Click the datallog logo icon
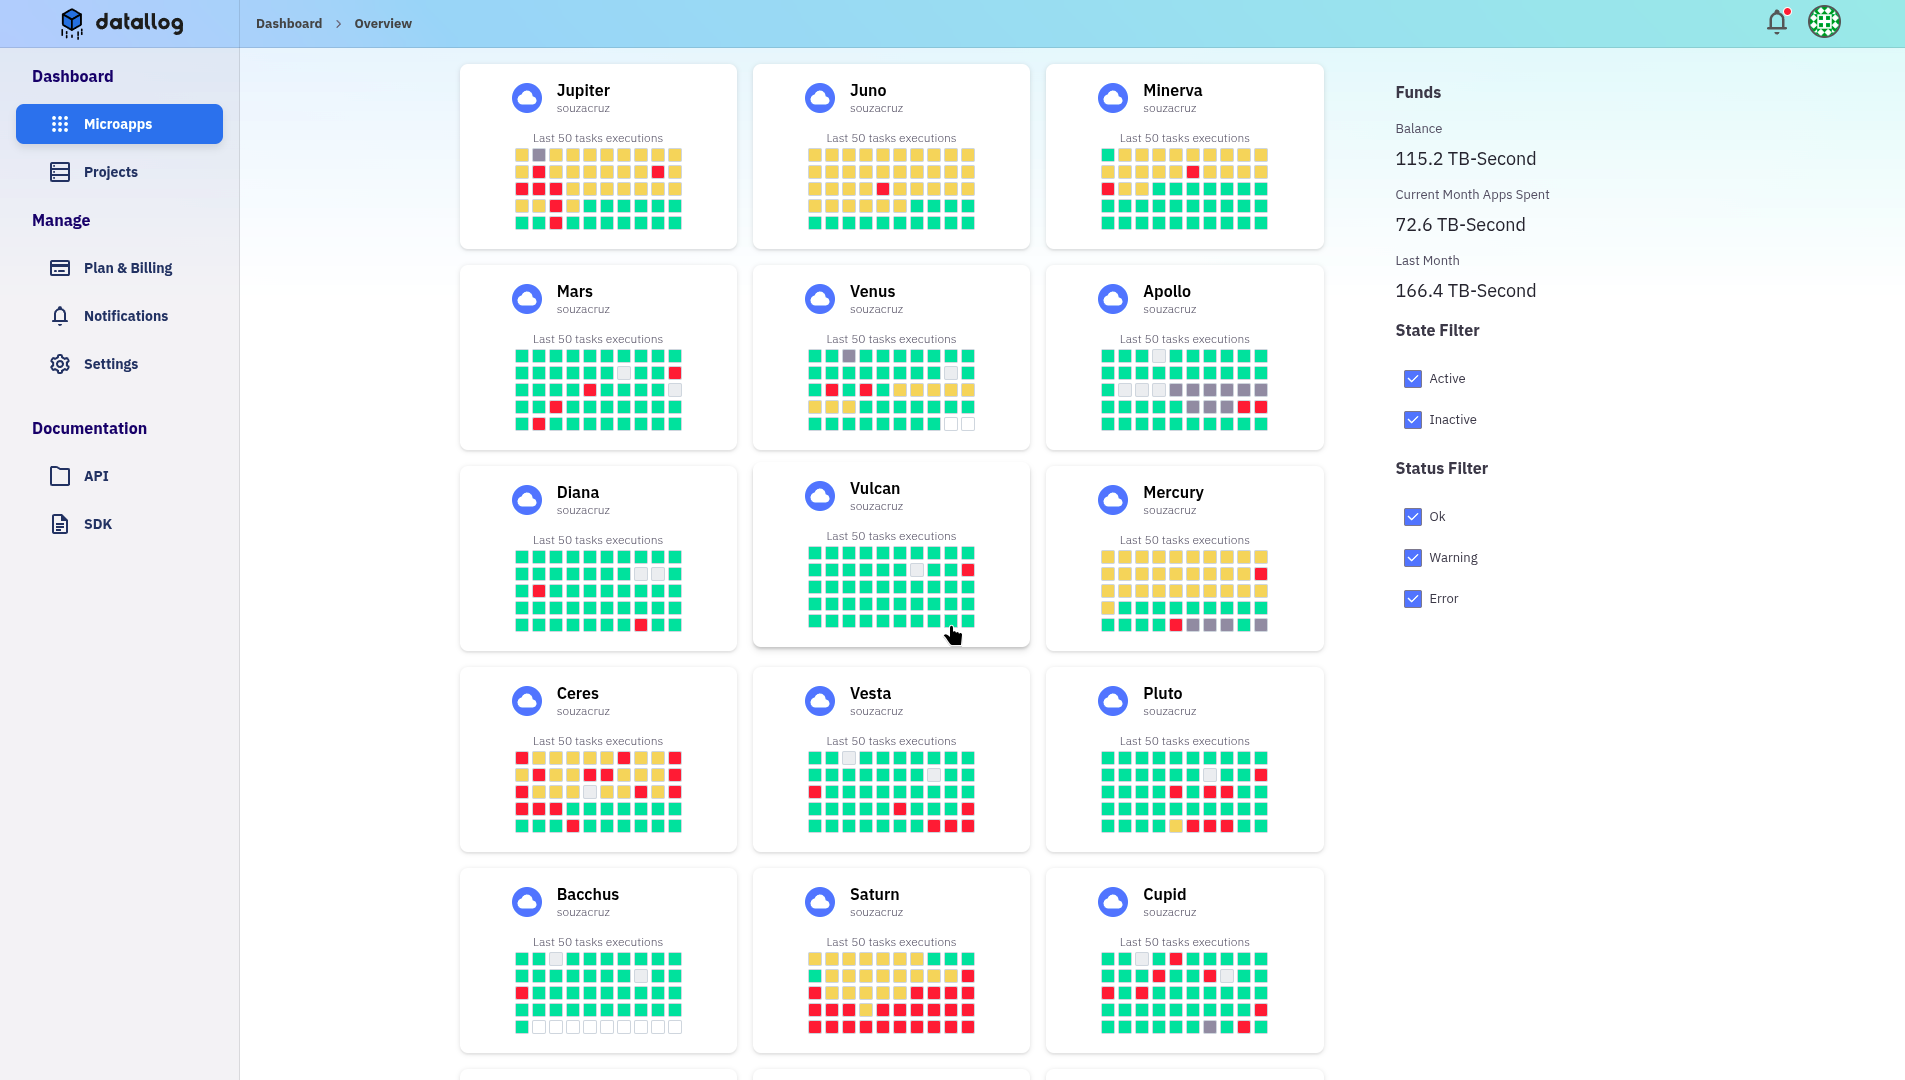This screenshot has width=1905, height=1080. (x=72, y=22)
